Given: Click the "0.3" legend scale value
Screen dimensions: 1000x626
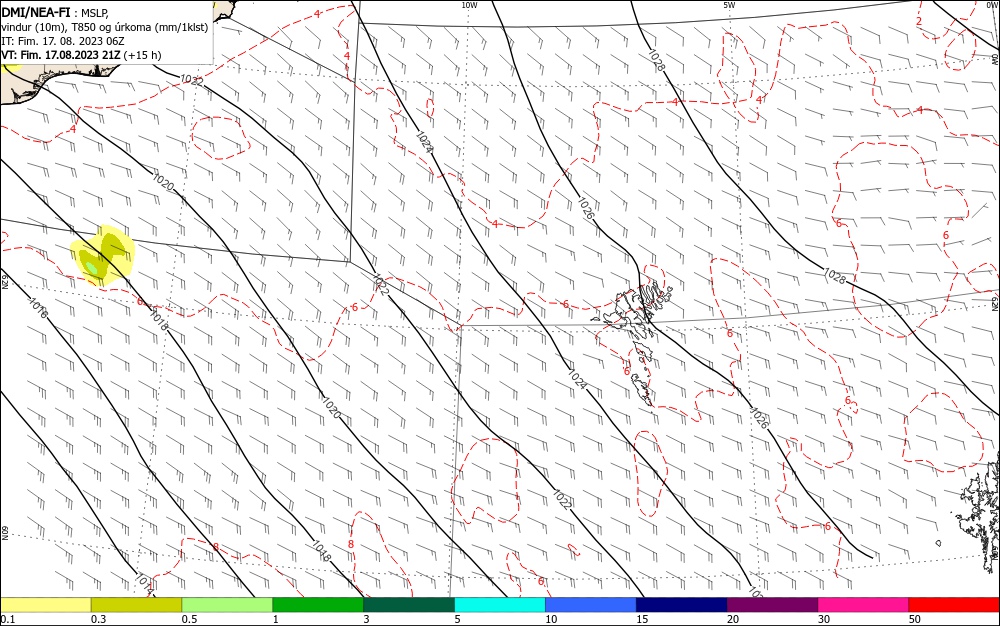Looking at the screenshot, I should [99, 619].
